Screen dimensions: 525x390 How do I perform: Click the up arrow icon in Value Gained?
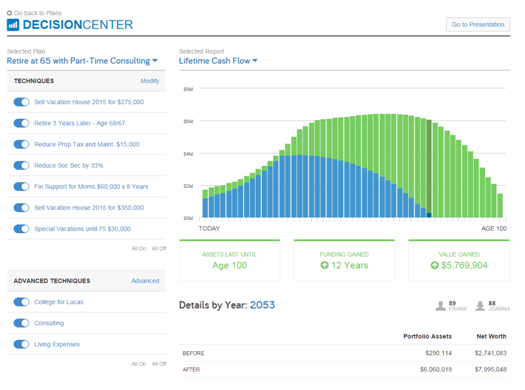(x=435, y=265)
